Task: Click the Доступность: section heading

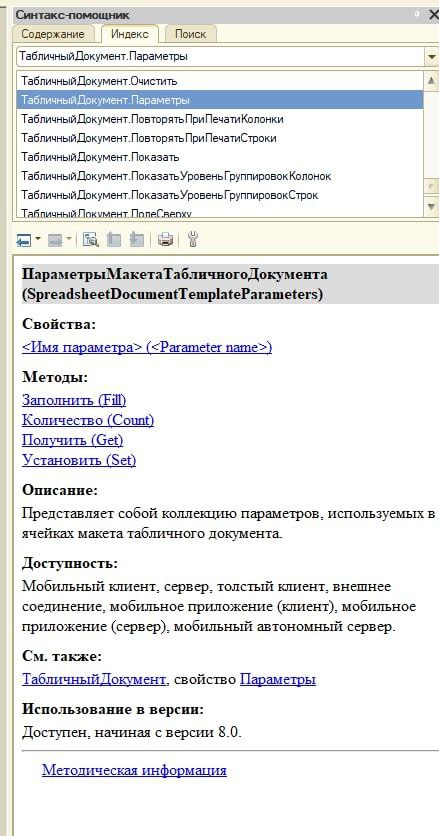Action: click(70, 563)
